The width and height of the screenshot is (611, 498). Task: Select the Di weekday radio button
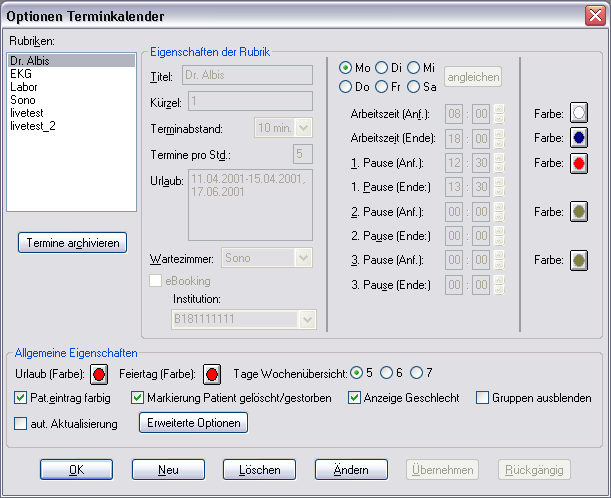click(381, 68)
